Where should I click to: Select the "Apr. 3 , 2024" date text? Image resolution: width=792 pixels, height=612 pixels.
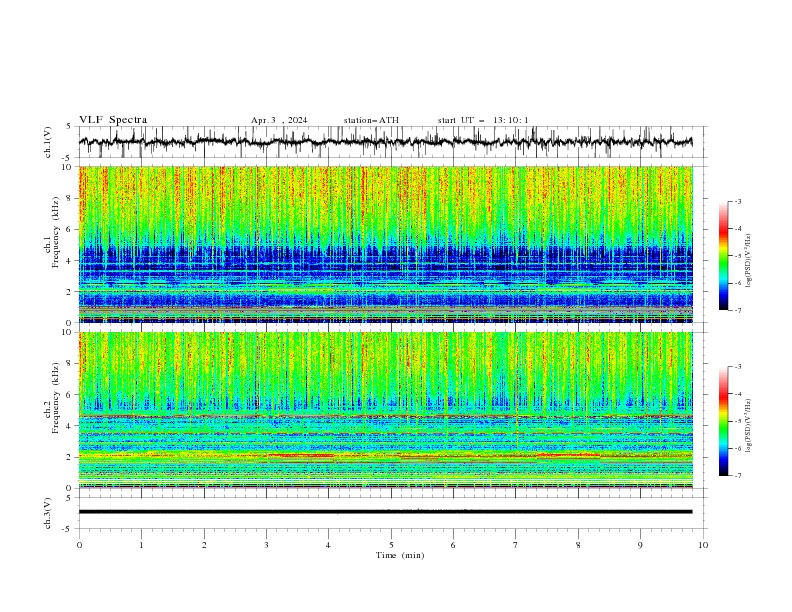[279, 120]
